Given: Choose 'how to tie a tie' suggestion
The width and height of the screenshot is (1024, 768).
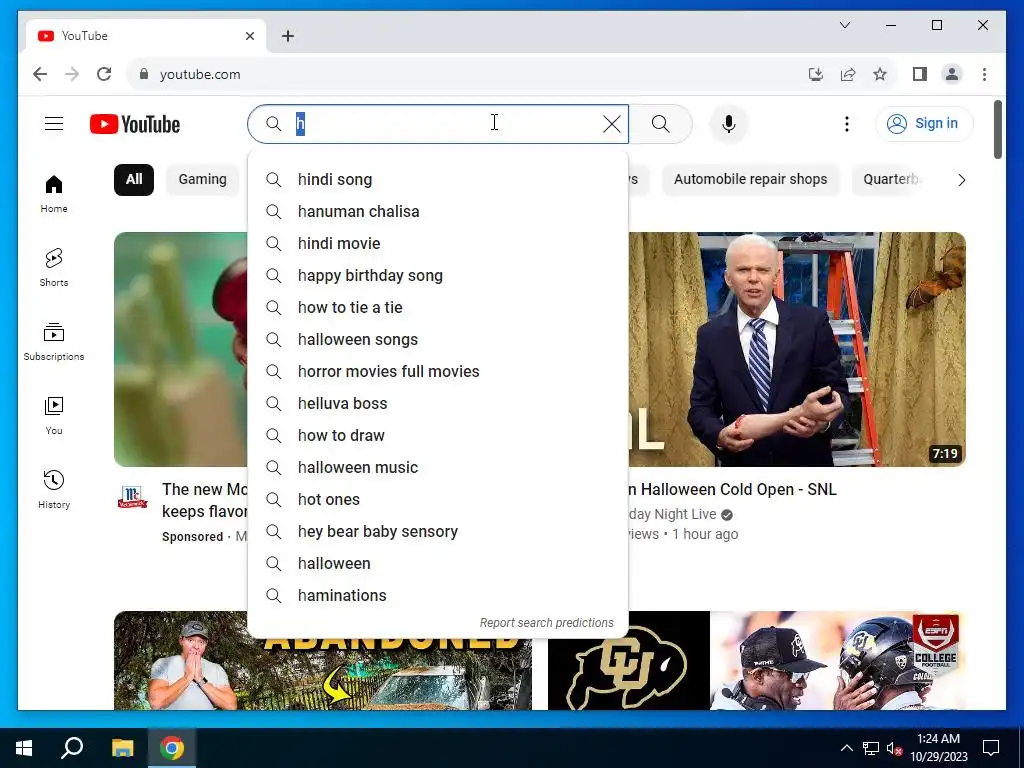Looking at the screenshot, I should coord(438,308).
